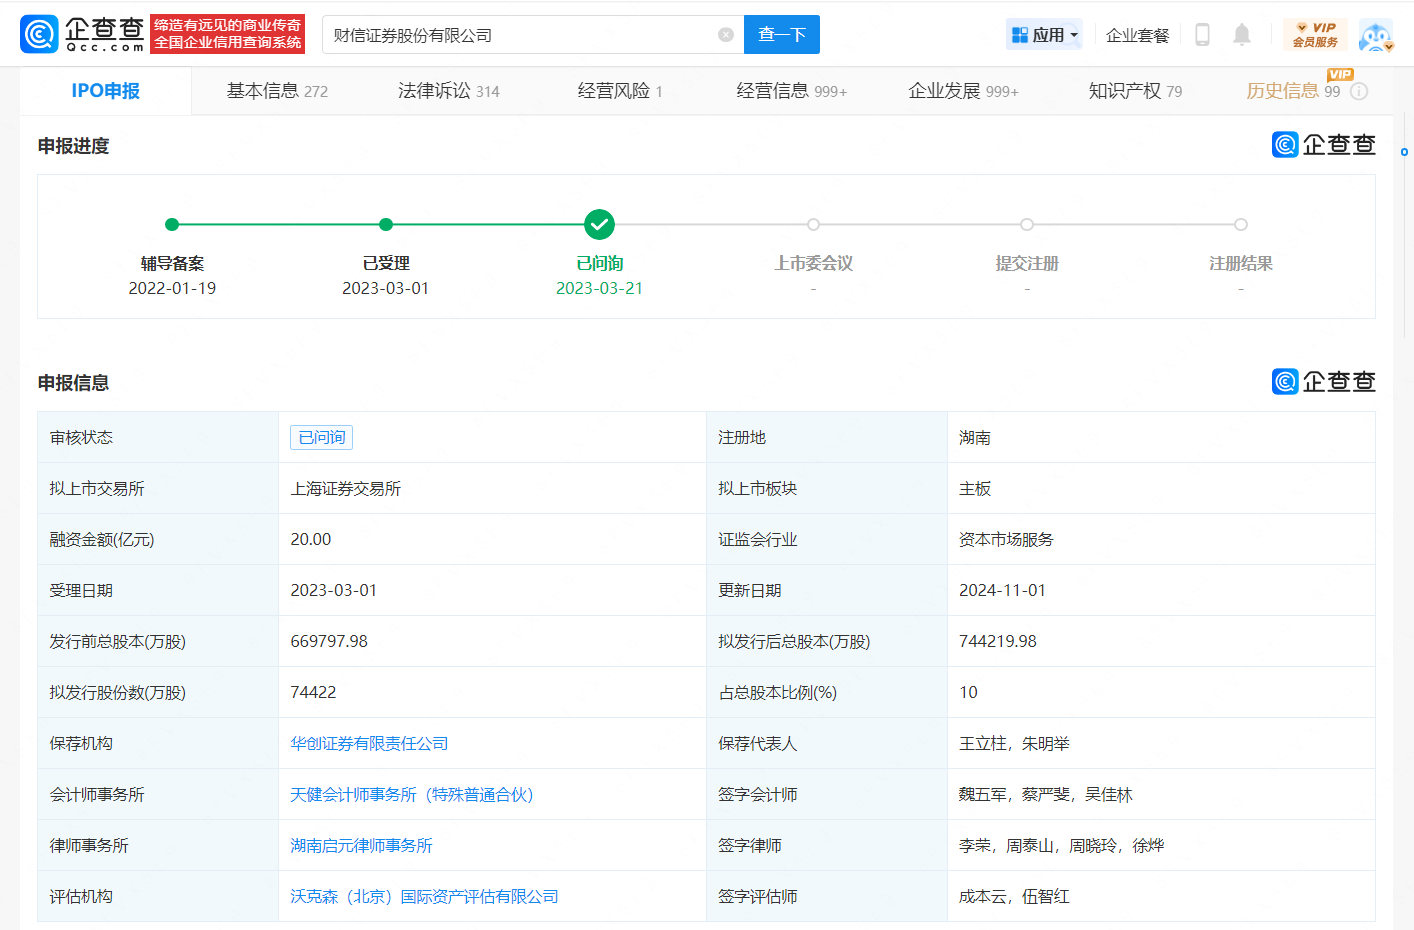Open the 华创证券有限责任公司 link
This screenshot has height=930, width=1414.
coord(369,744)
